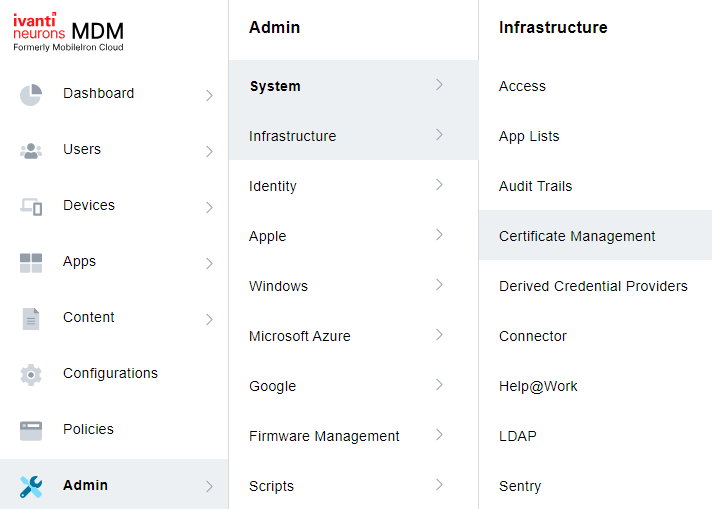Image resolution: width=712 pixels, height=509 pixels.
Task: Expand the Firmware Management chevron
Action: (x=439, y=435)
